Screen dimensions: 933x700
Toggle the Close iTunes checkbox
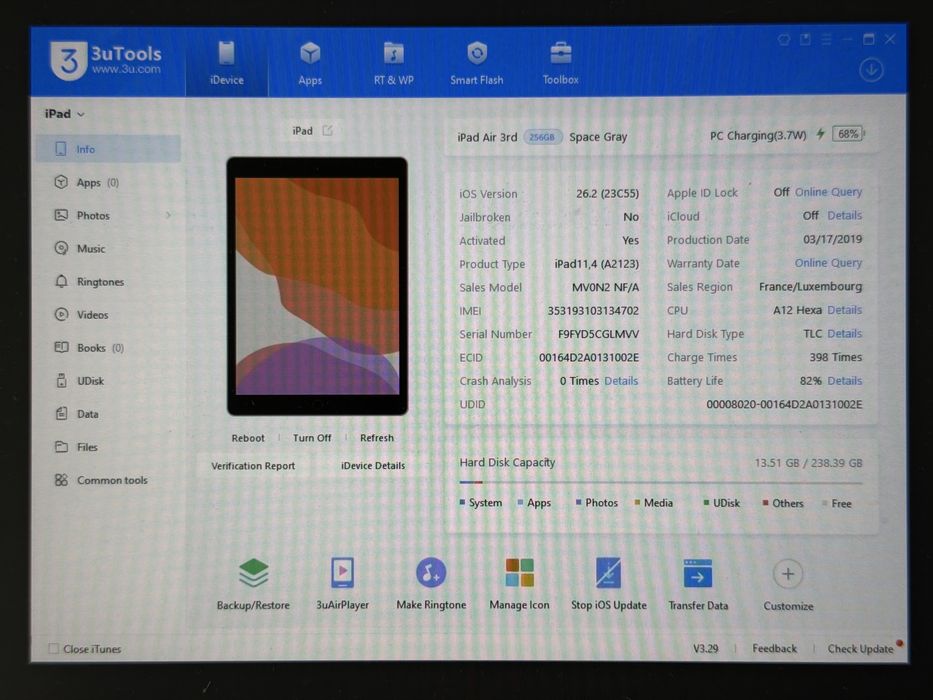click(54, 649)
